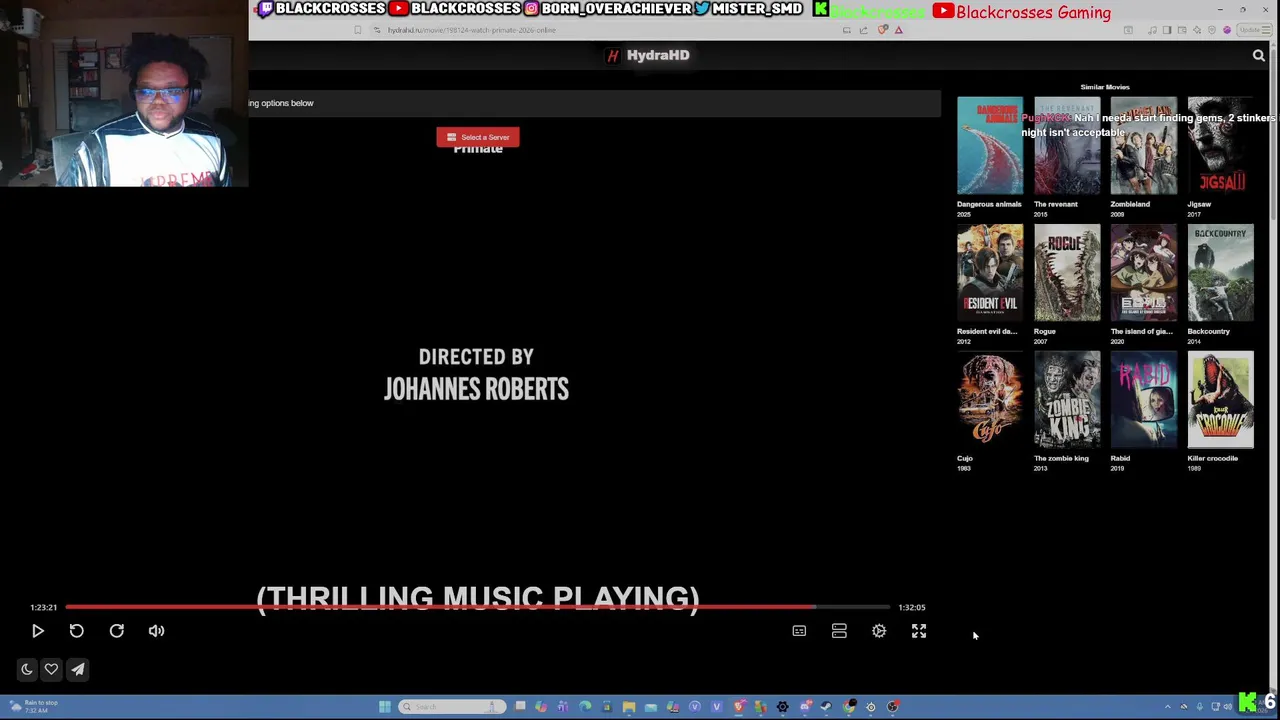Share the movie with paper-plane icon
Screen dimensions: 1280x720
point(78,669)
